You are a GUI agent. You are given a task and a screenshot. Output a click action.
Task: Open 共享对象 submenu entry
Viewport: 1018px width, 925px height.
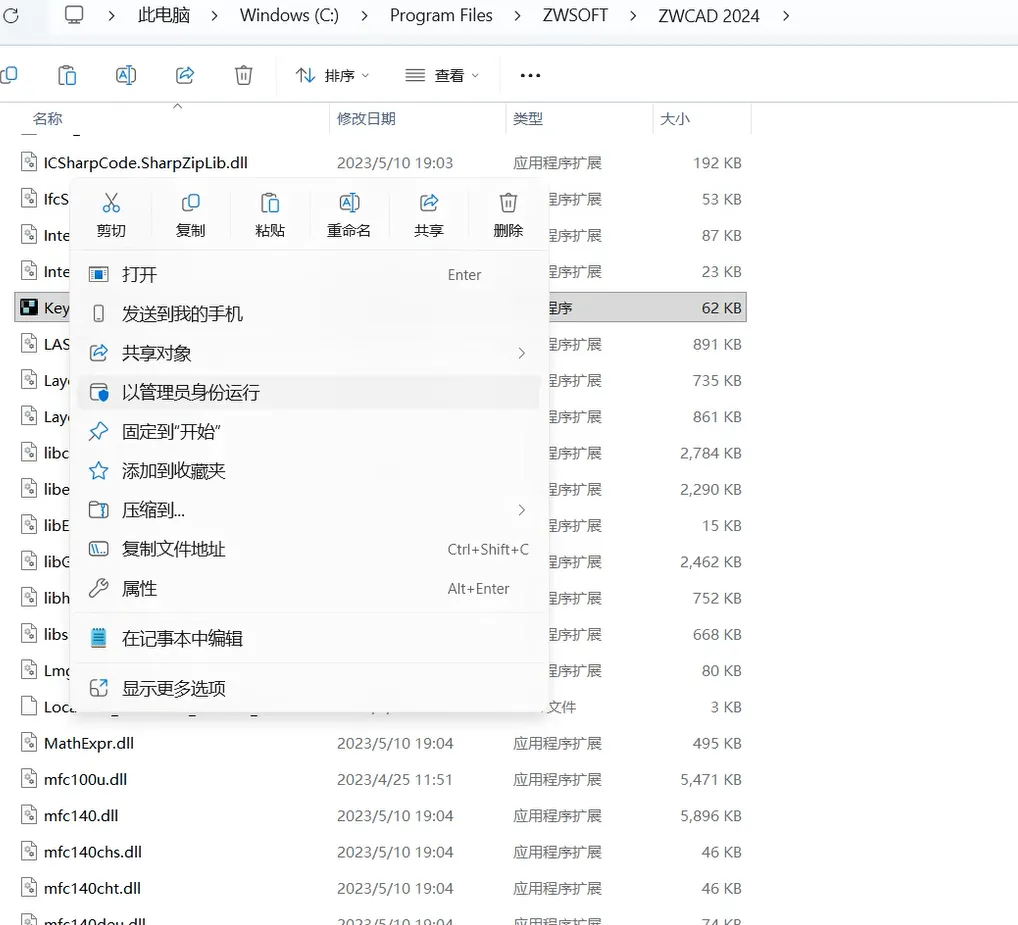tap(308, 353)
